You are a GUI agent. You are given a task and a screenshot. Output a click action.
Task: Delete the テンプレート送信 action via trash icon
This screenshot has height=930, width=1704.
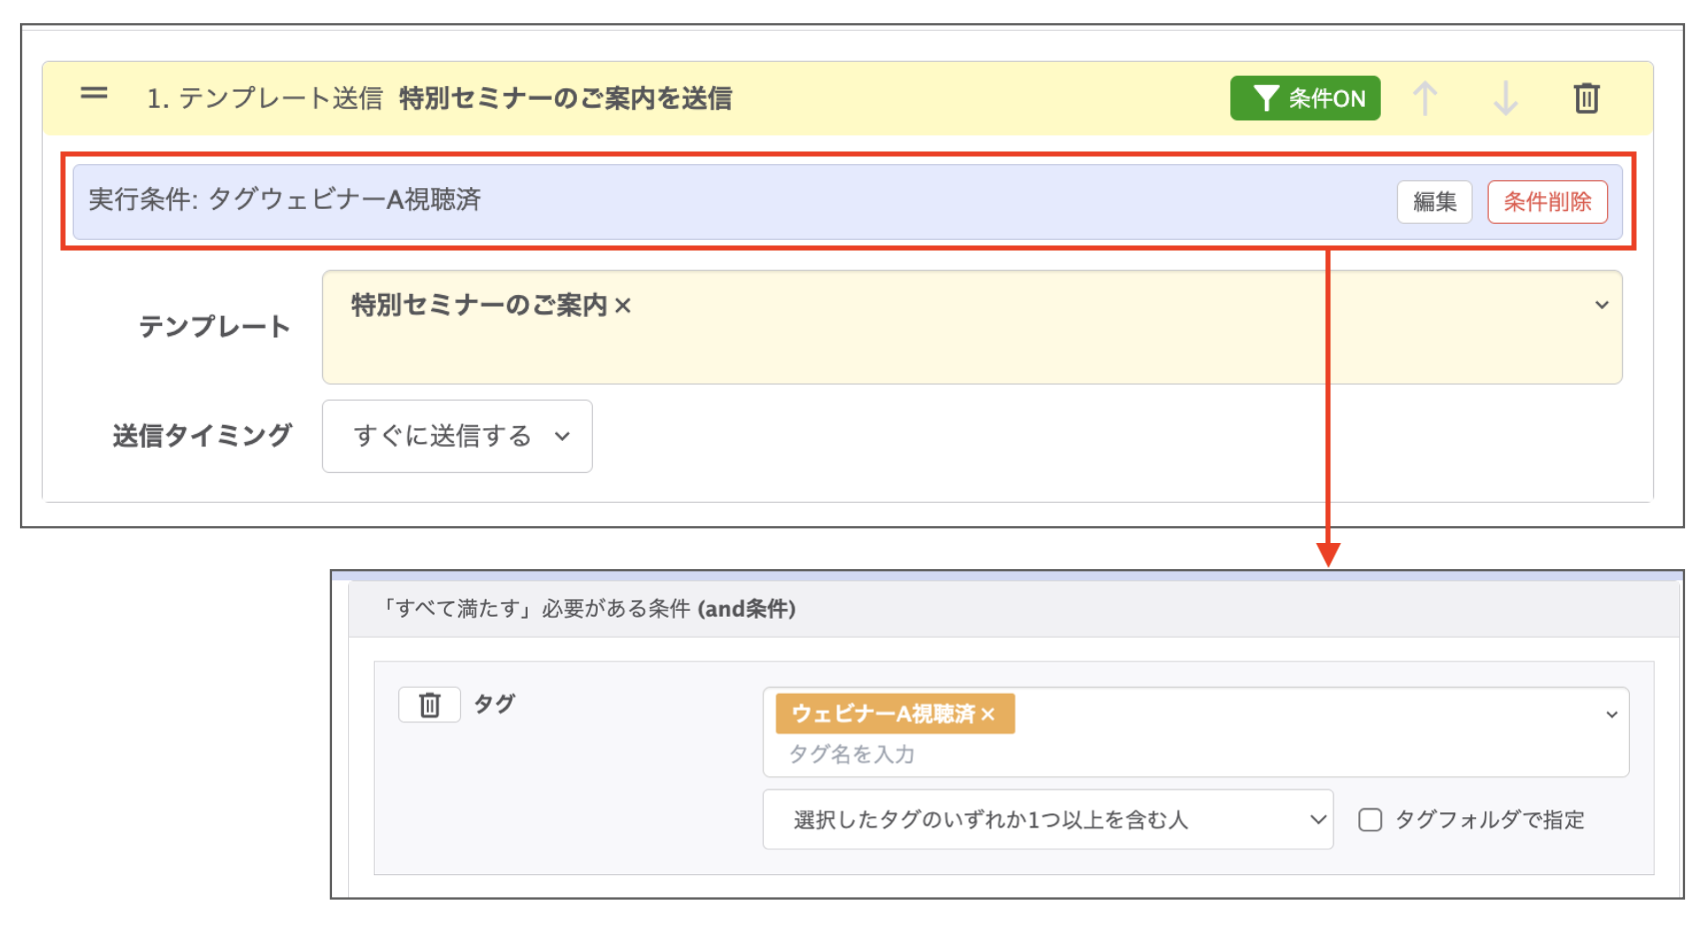click(1586, 98)
